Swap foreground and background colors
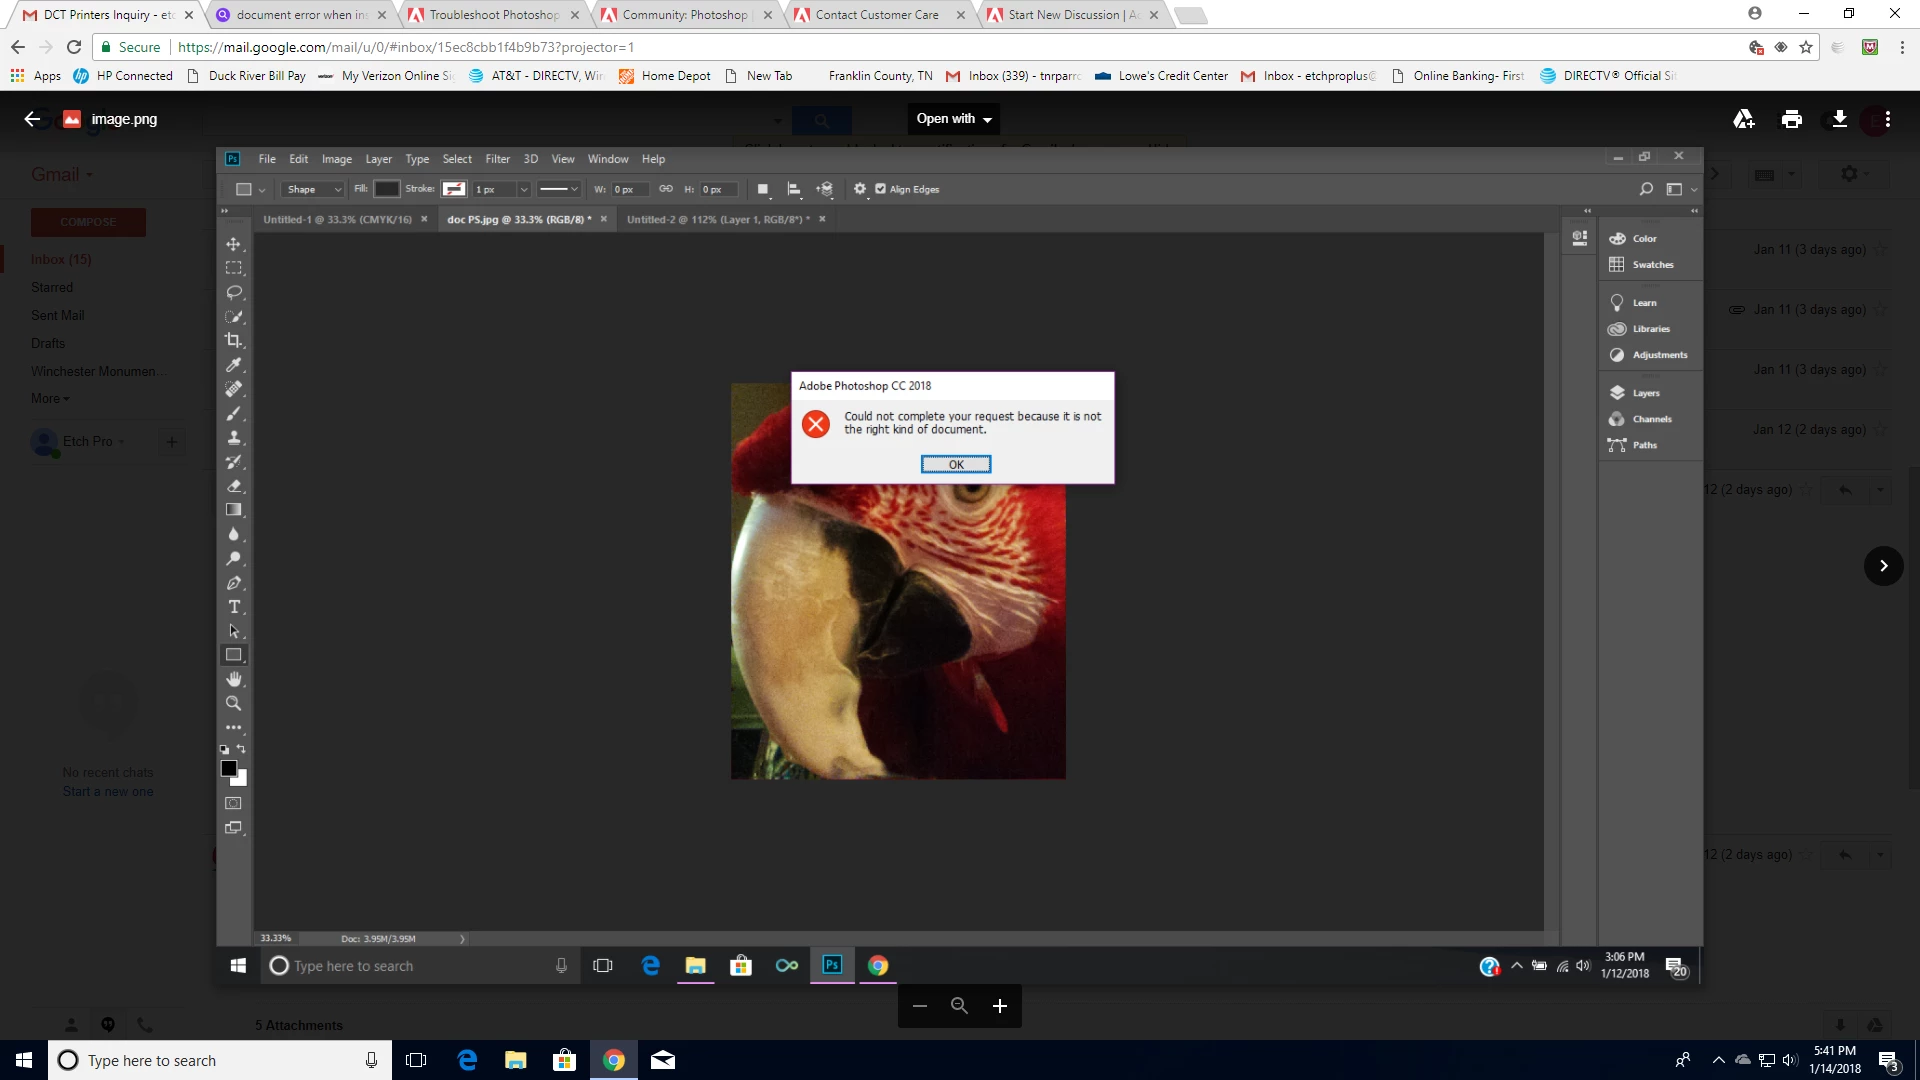Screen dimensions: 1920x1080 (241, 749)
